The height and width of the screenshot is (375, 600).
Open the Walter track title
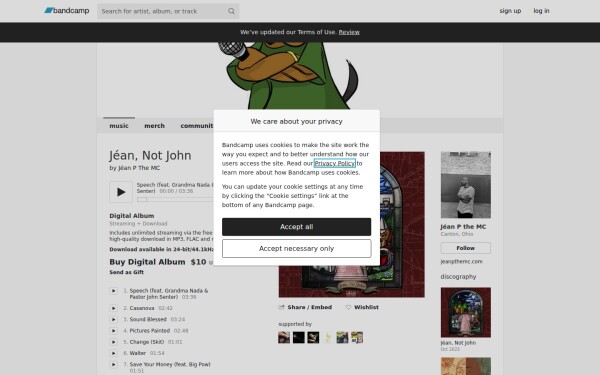click(x=138, y=353)
